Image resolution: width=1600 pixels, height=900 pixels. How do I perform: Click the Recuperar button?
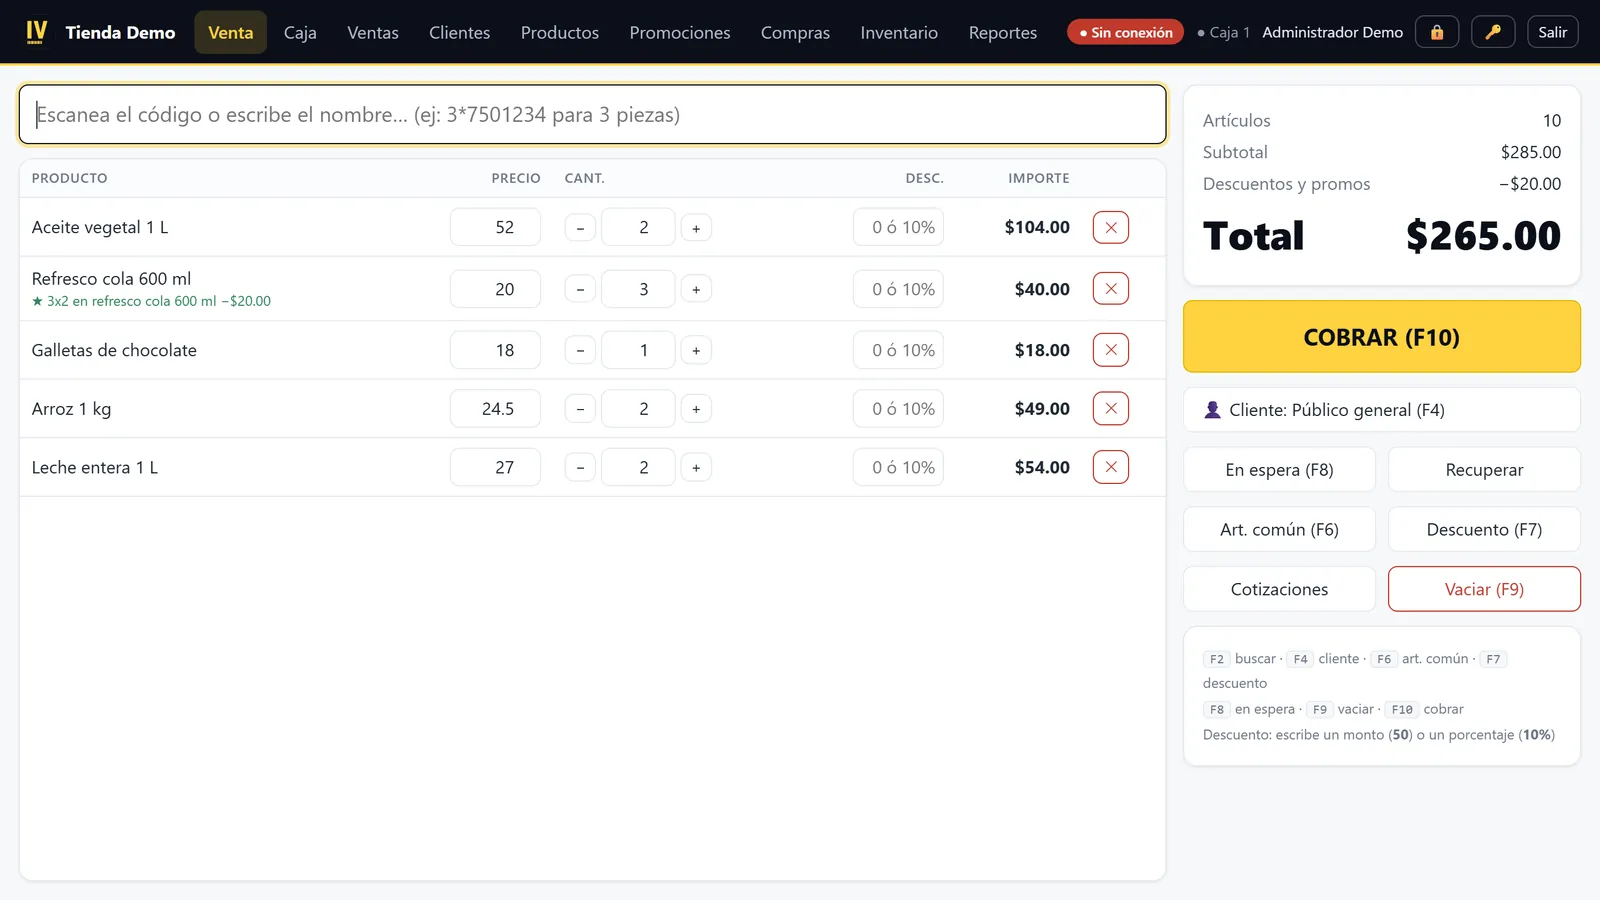1484,470
